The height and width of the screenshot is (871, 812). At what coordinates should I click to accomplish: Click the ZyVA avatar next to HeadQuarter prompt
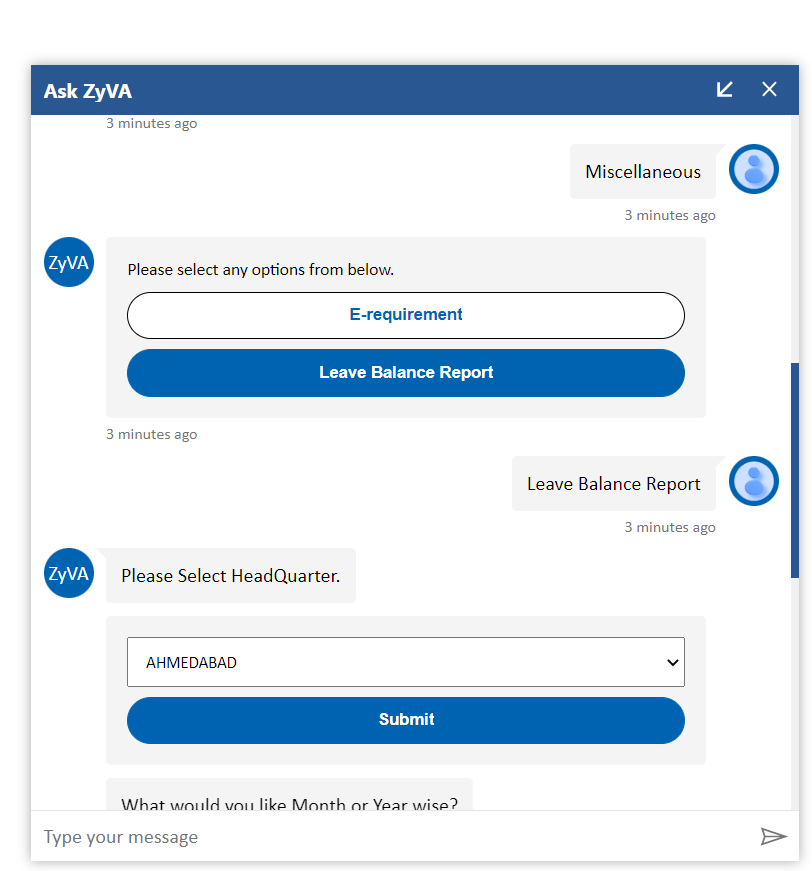[68, 573]
